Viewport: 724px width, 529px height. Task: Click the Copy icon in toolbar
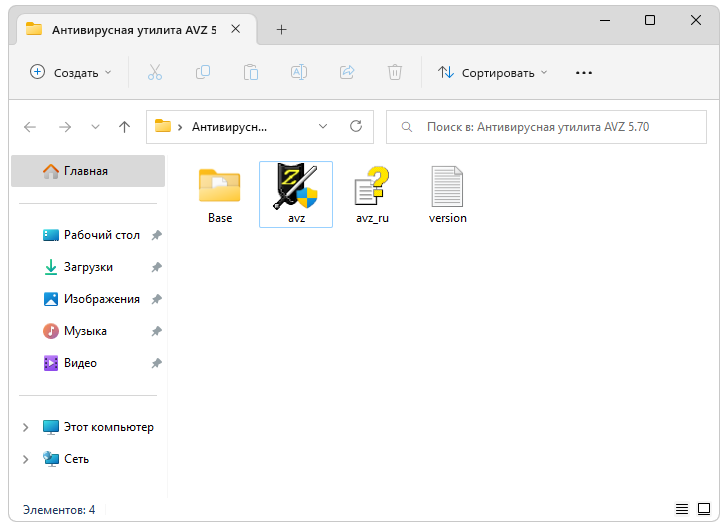tap(203, 72)
